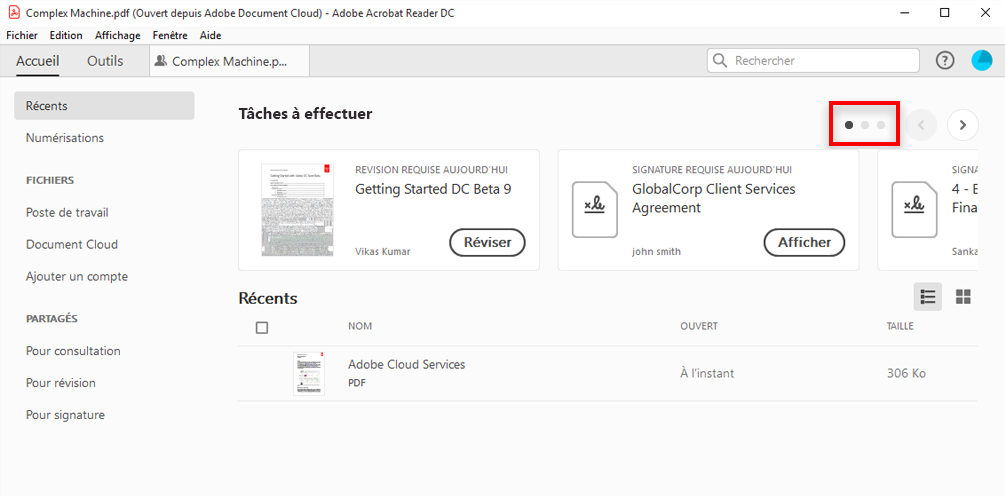
Task: Click the Réviser button
Action: [x=487, y=242]
